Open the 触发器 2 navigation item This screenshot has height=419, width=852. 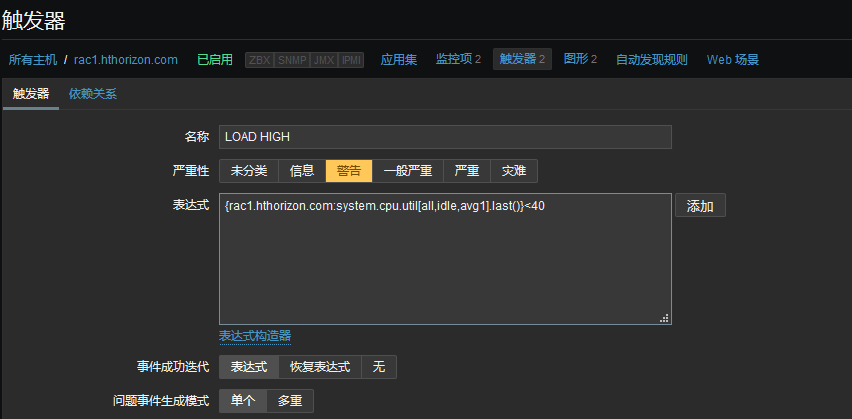(x=522, y=59)
